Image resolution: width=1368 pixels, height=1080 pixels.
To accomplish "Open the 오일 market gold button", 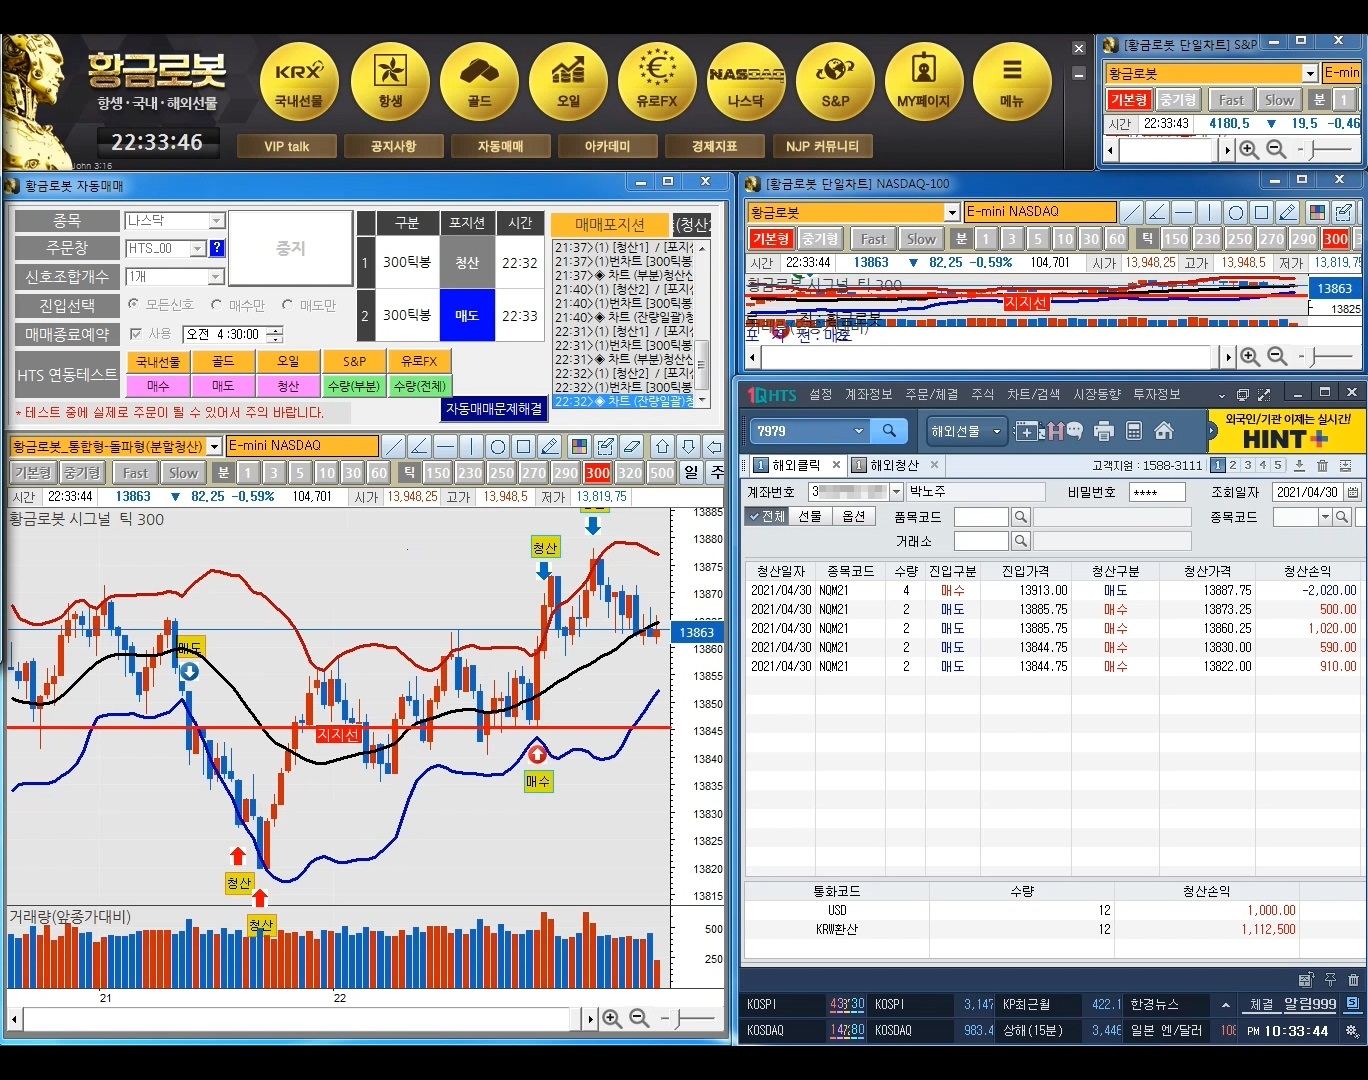I will [568, 82].
